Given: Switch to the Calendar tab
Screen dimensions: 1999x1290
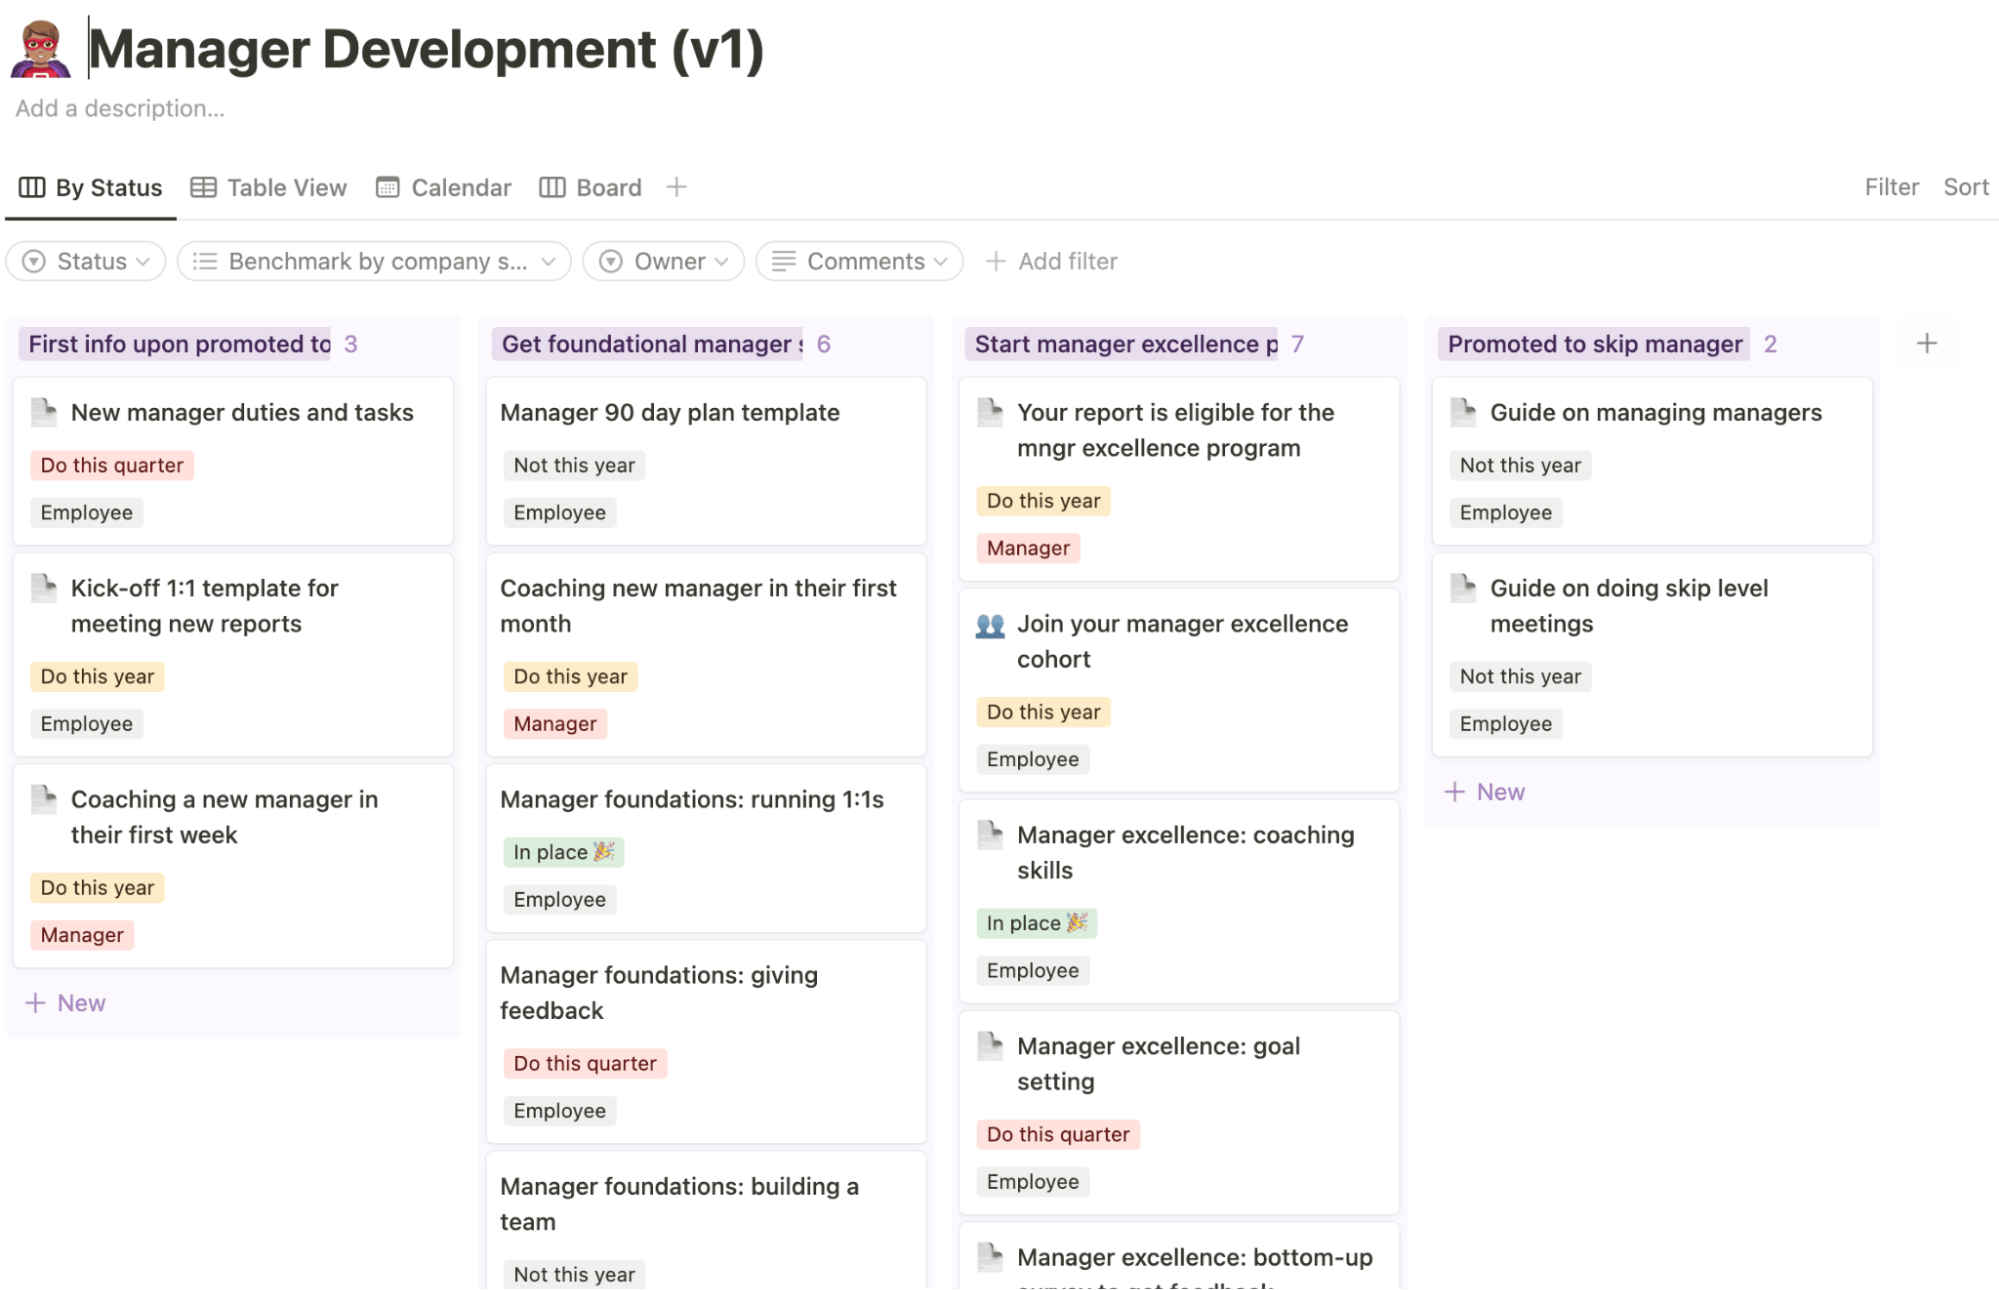Looking at the screenshot, I should pyautogui.click(x=460, y=187).
